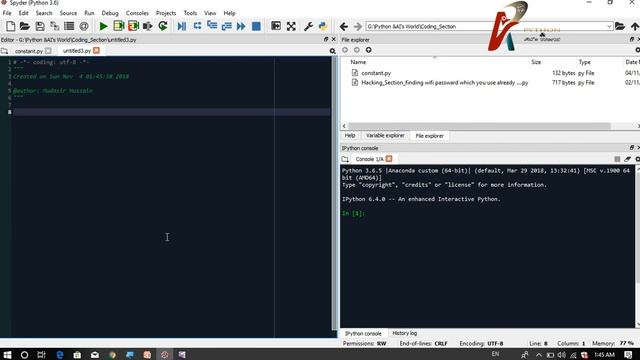
Task: Change to parent directory up arrow
Action: [635, 26]
